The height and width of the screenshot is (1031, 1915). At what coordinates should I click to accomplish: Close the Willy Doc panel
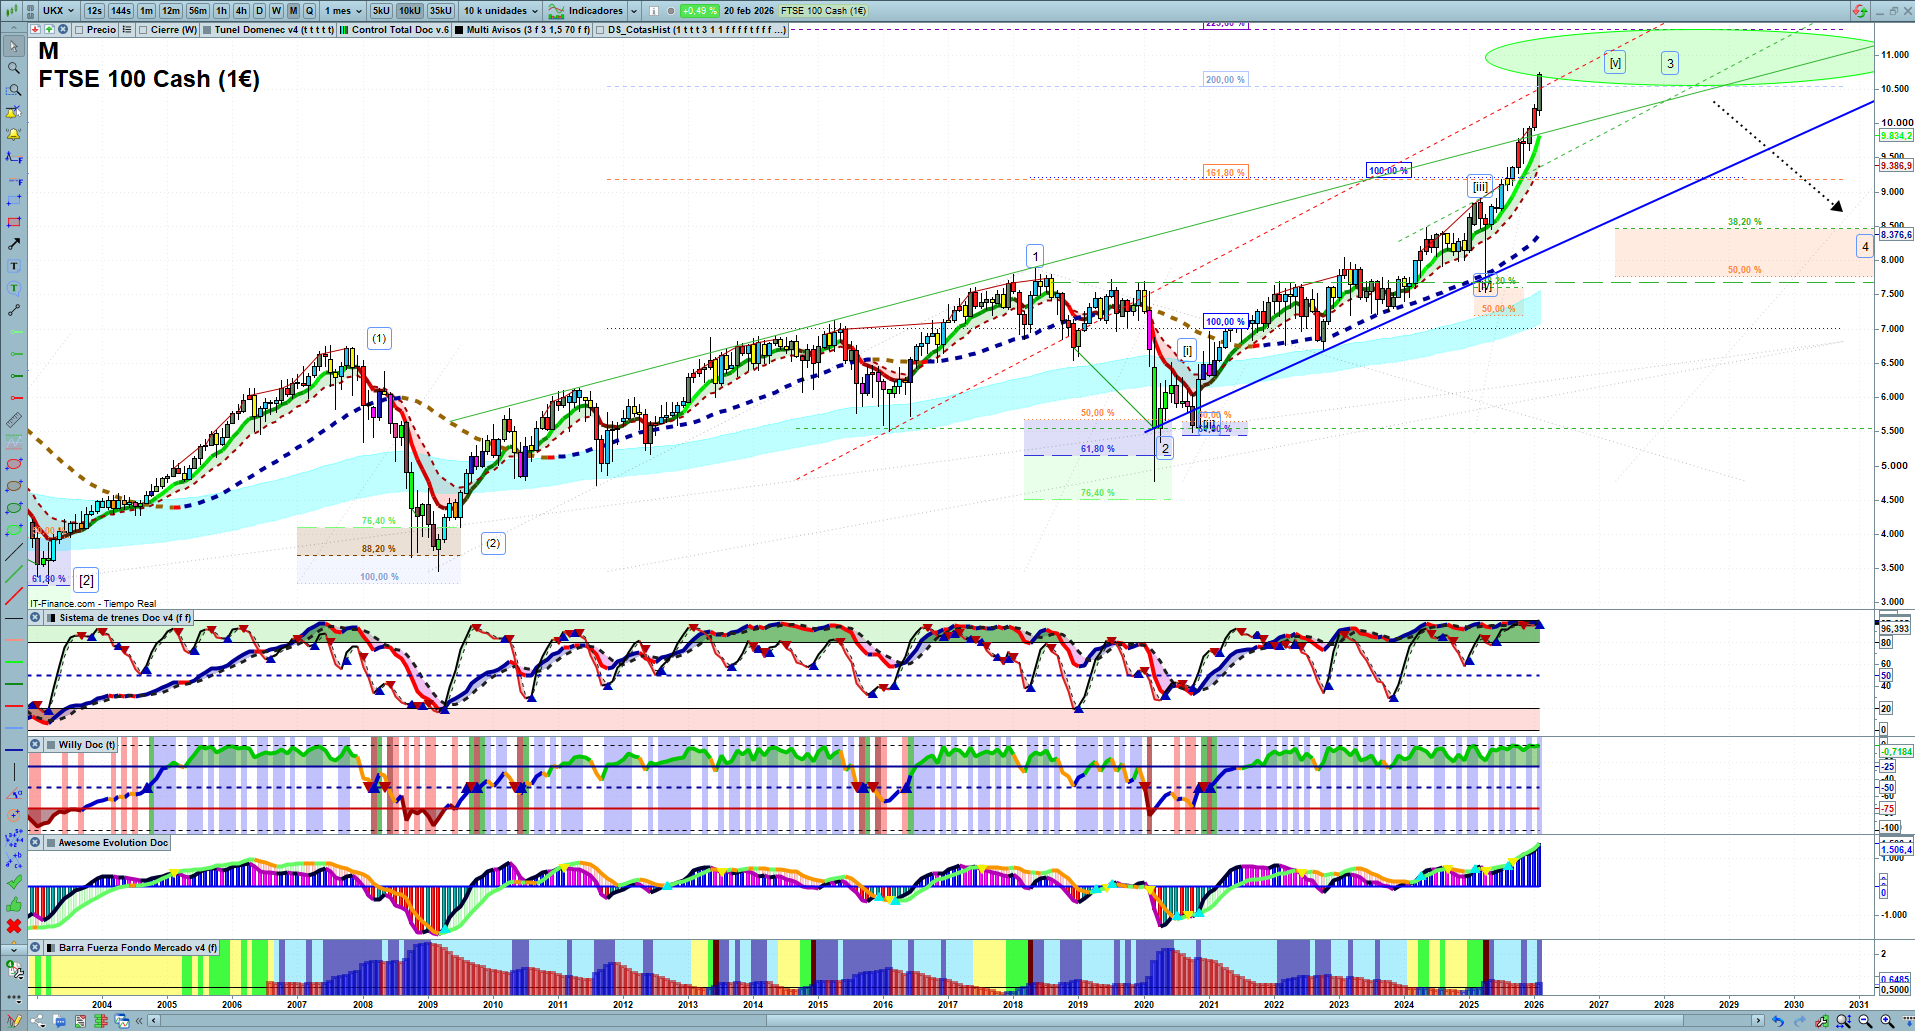pos(35,745)
